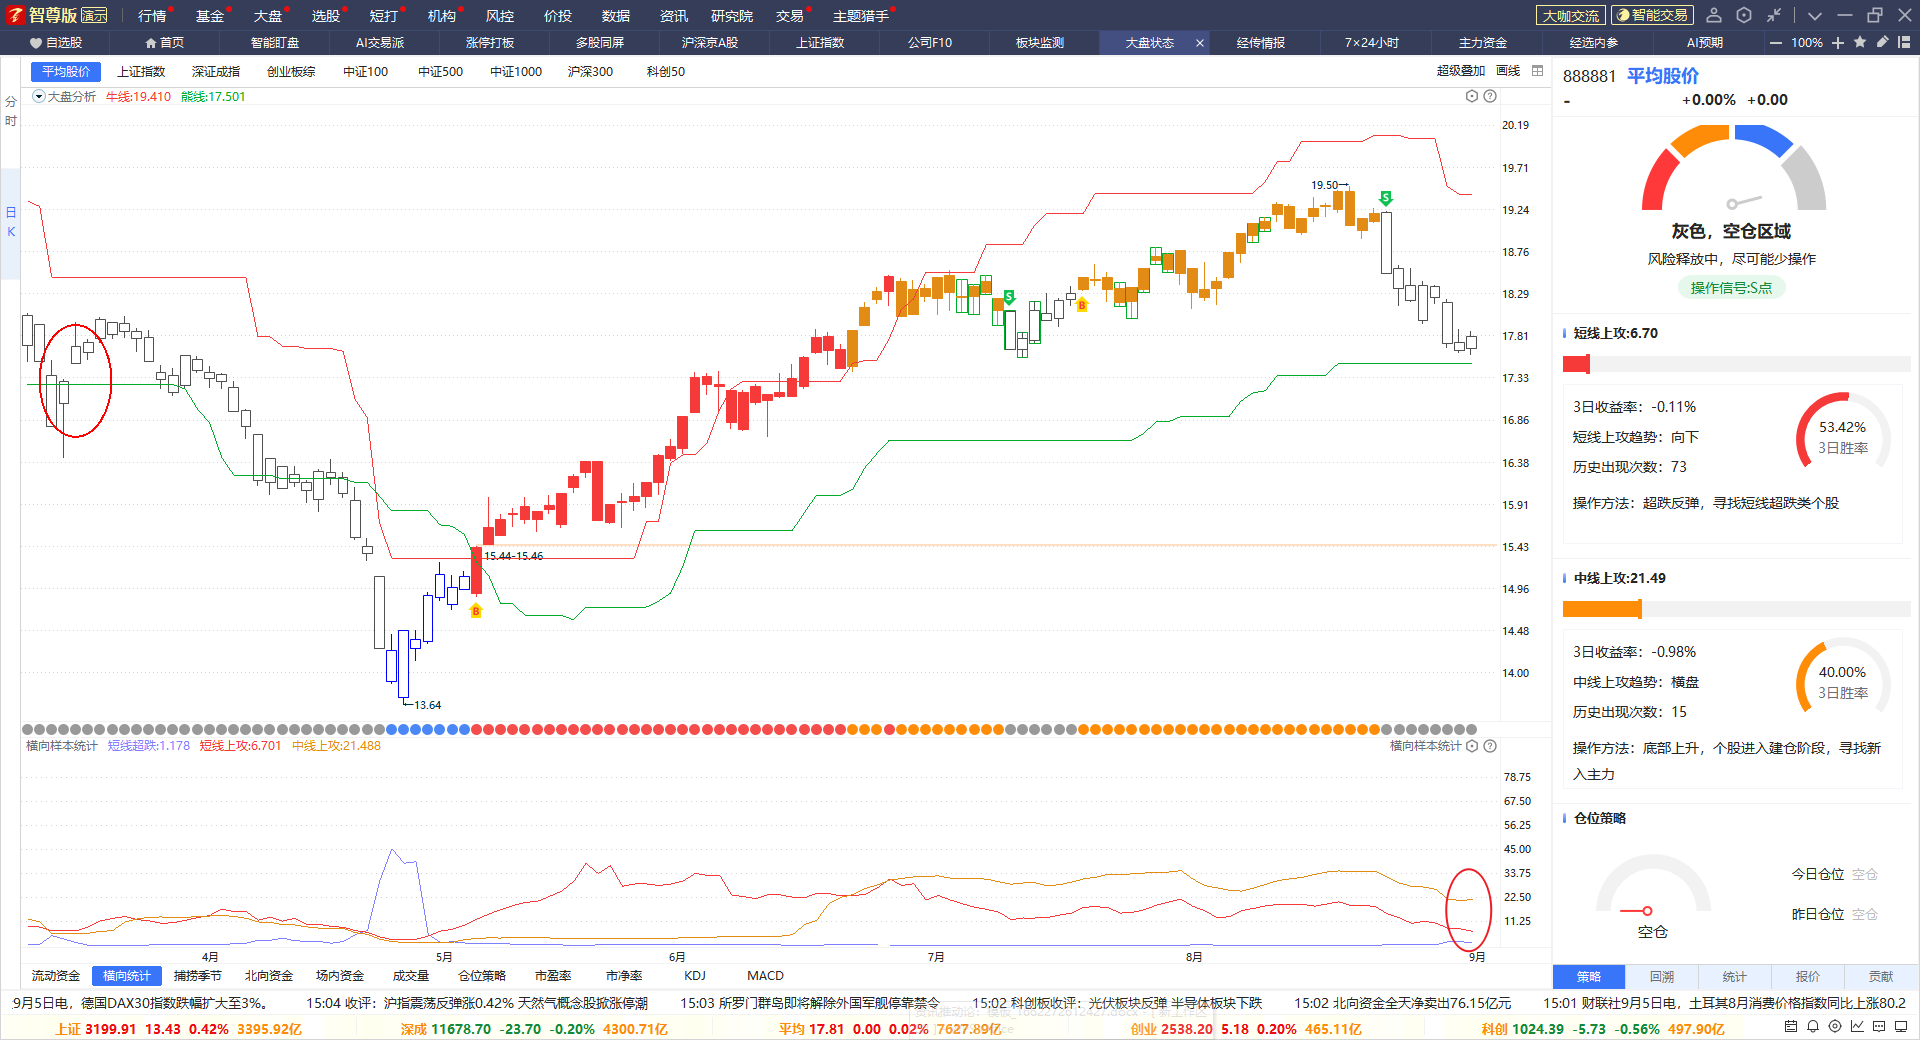Open the 自选股 tab
Image resolution: width=1920 pixels, height=1040 pixels.
coord(56,43)
